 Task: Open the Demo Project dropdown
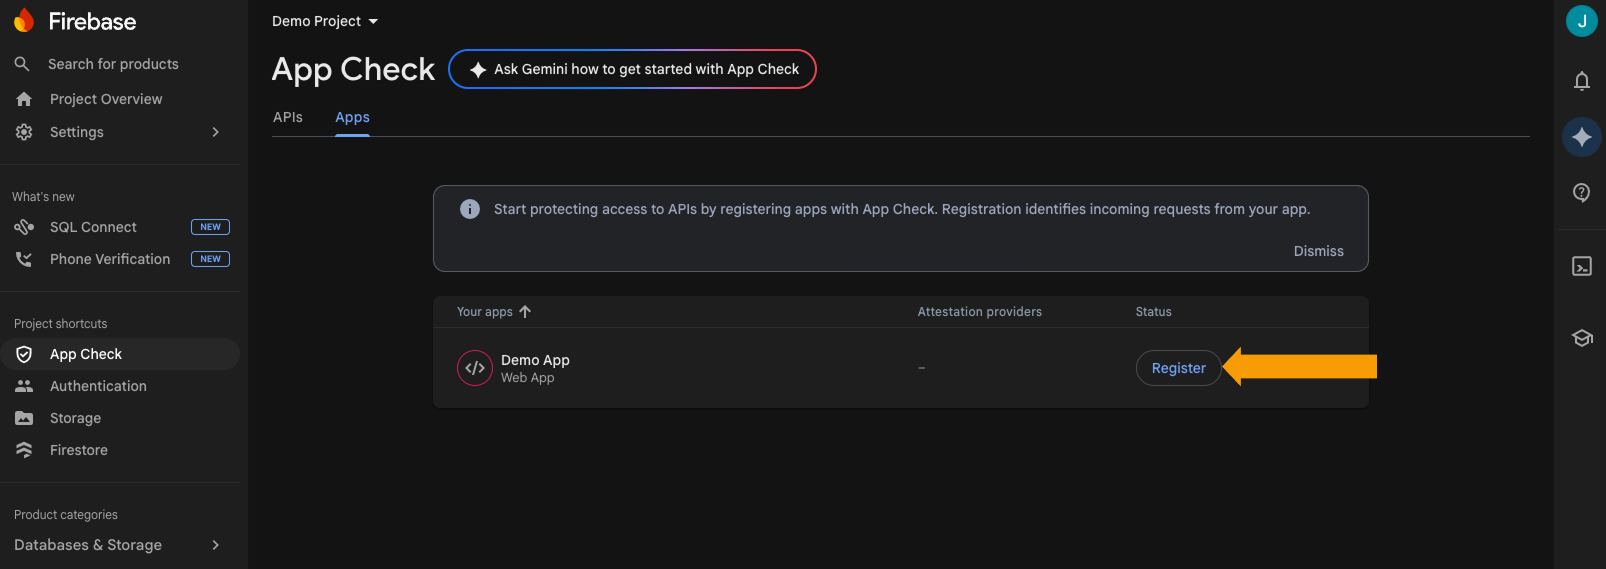[x=325, y=21]
